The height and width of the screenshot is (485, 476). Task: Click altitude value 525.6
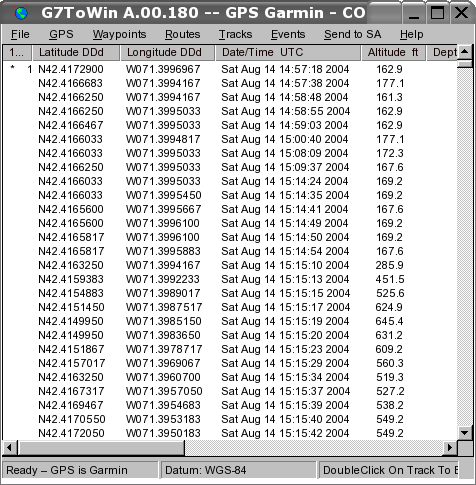pyautogui.click(x=390, y=293)
